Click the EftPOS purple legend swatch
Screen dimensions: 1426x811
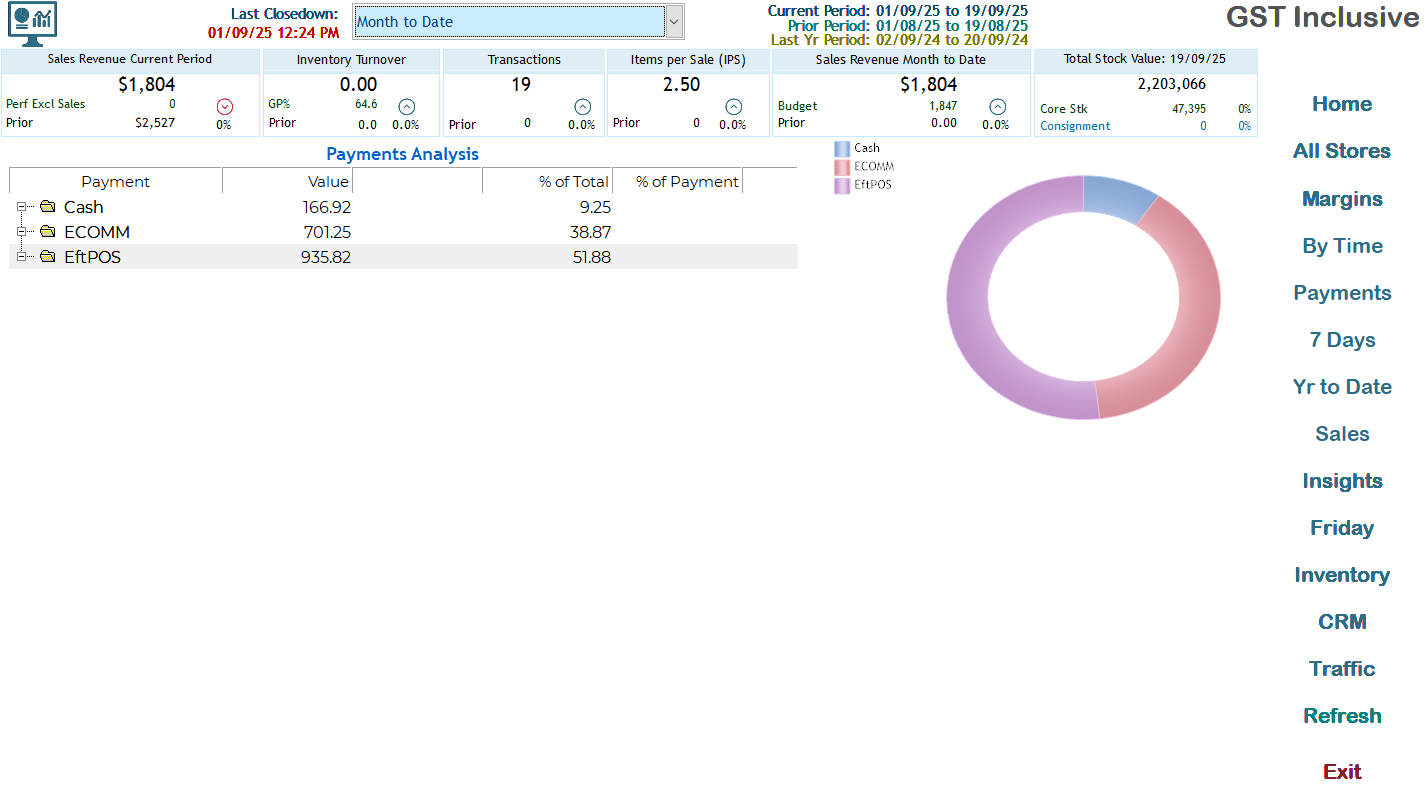coord(842,185)
